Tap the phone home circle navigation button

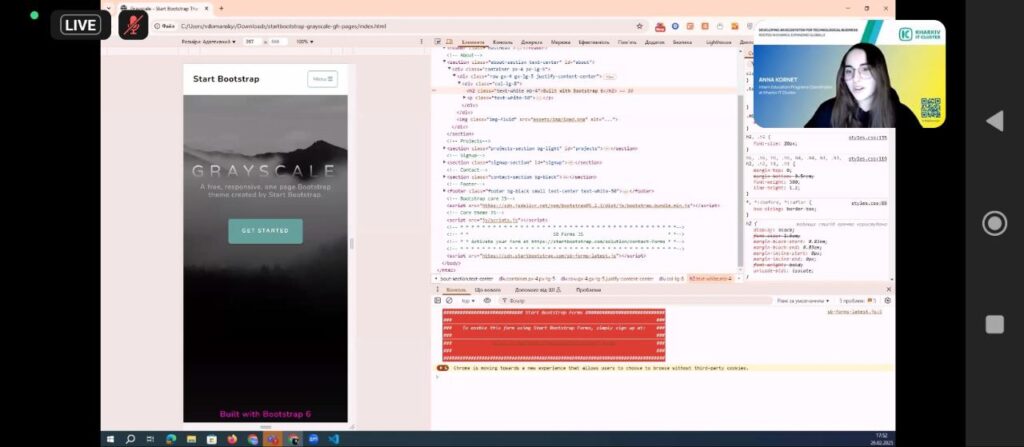tap(995, 224)
